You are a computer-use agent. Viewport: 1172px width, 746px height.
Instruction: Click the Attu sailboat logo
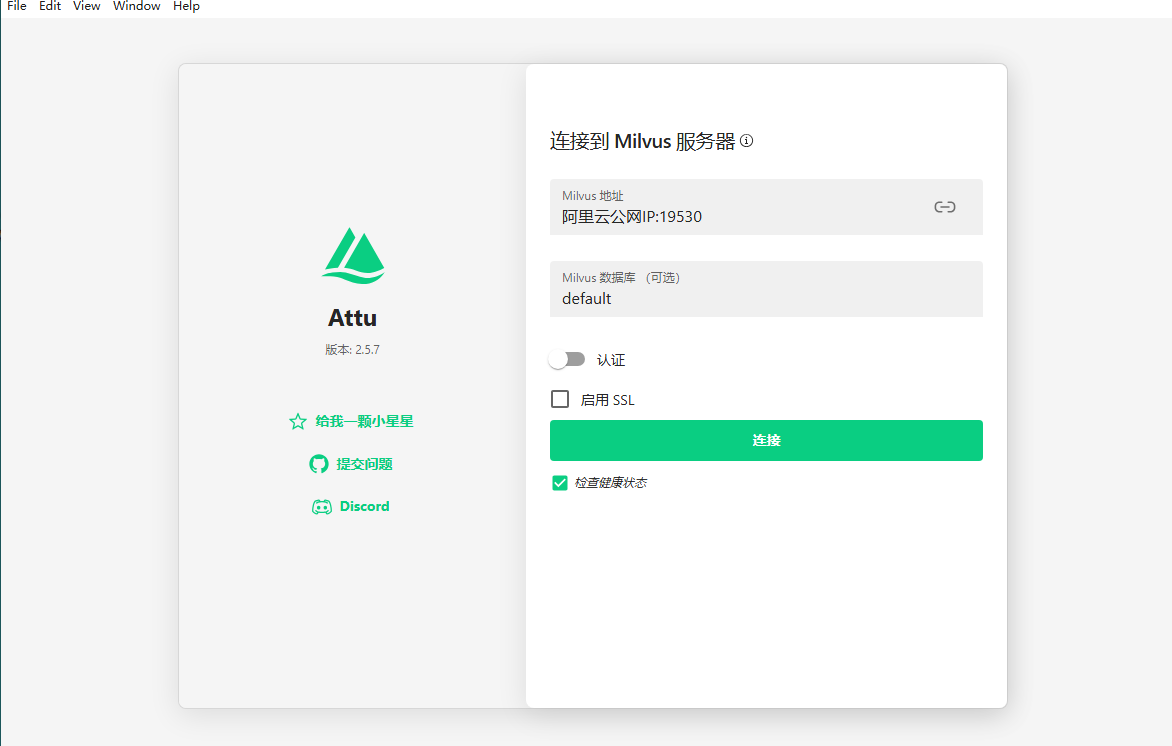354,256
